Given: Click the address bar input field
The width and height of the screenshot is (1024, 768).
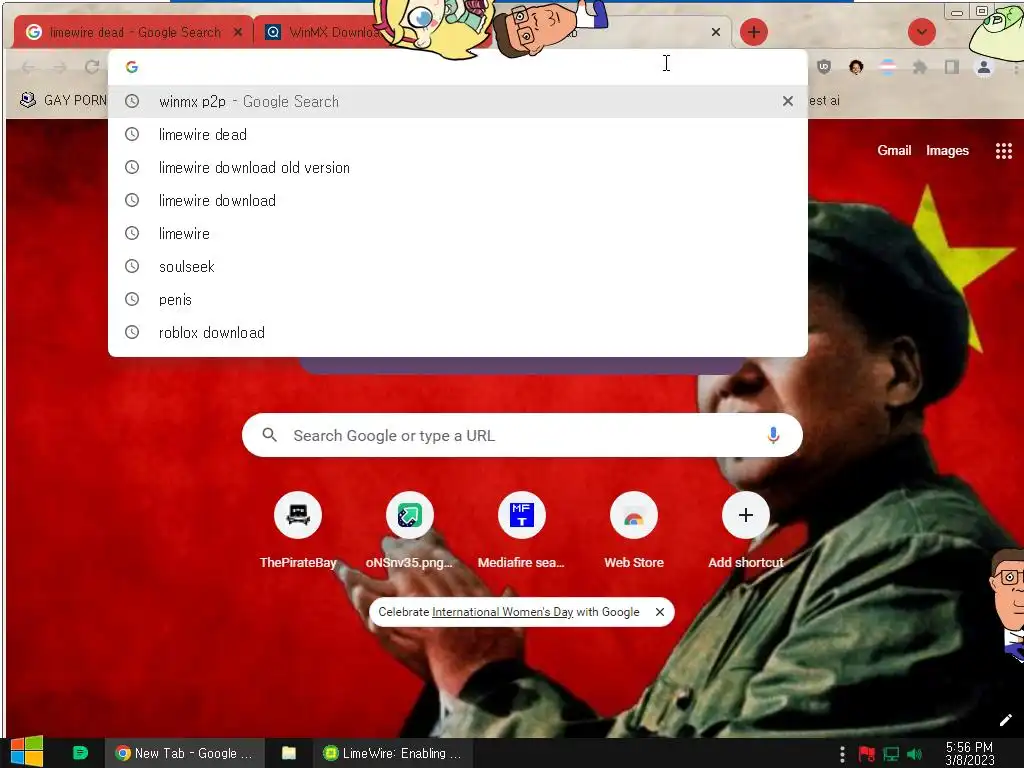Looking at the screenshot, I should tap(457, 67).
